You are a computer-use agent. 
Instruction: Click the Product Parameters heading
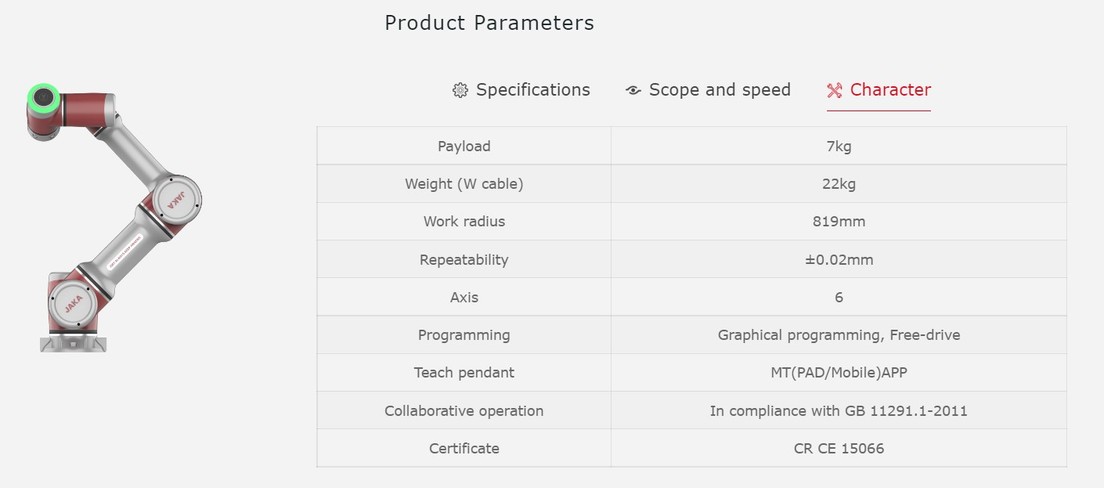point(489,23)
